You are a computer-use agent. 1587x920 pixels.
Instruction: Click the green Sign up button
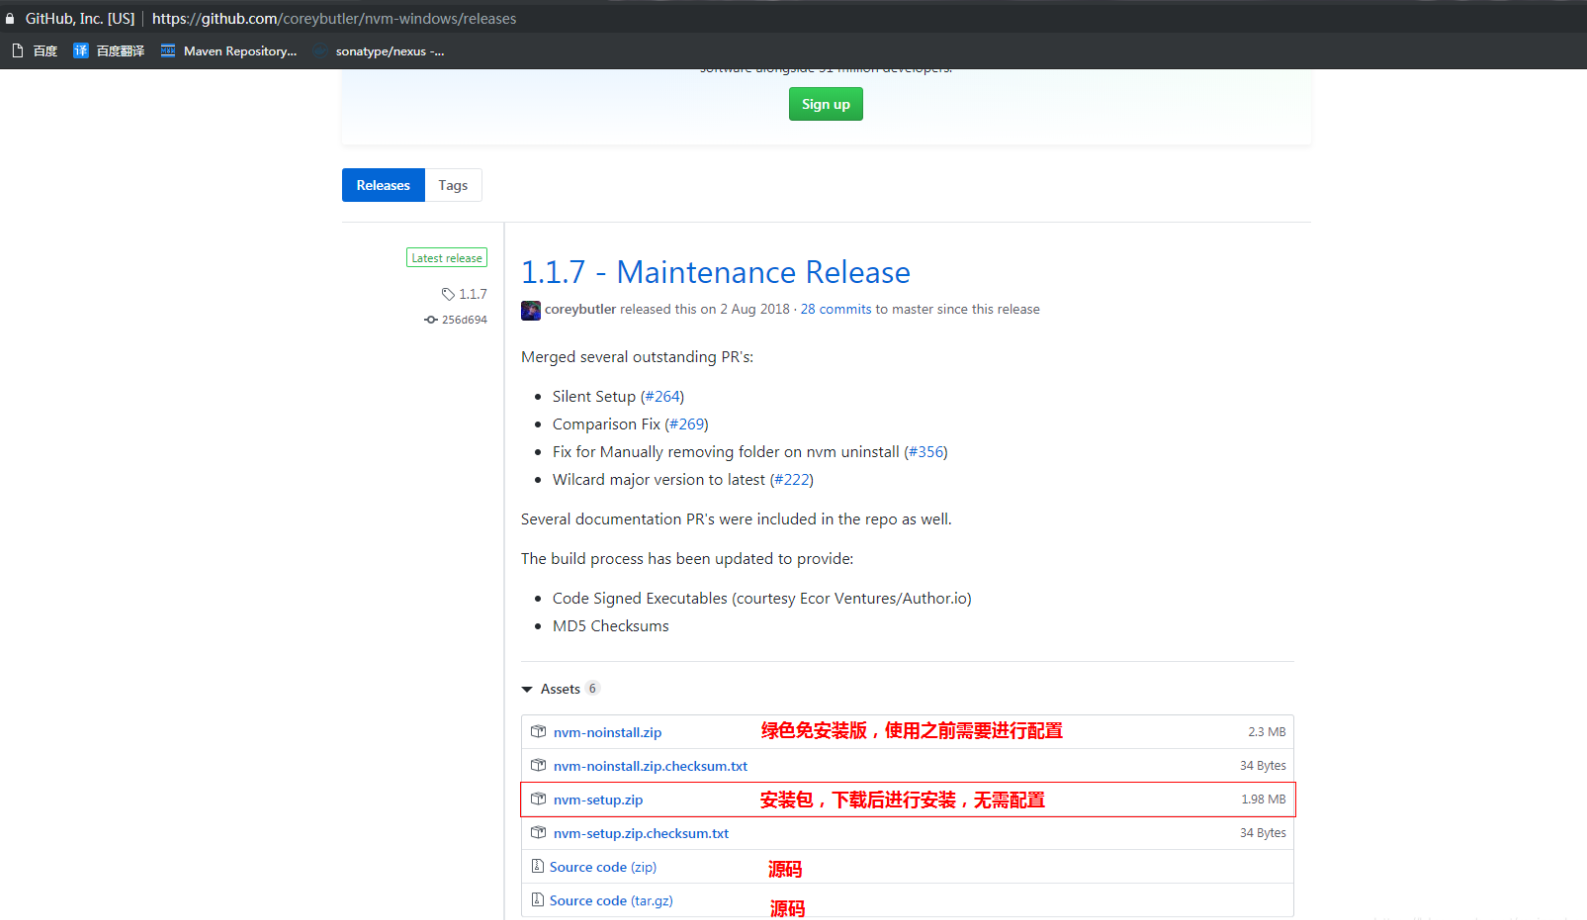(x=826, y=104)
